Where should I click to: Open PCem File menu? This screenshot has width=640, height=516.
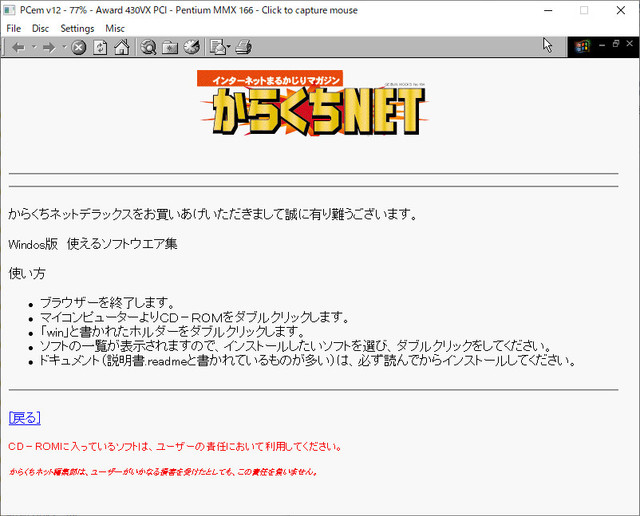pos(13,29)
